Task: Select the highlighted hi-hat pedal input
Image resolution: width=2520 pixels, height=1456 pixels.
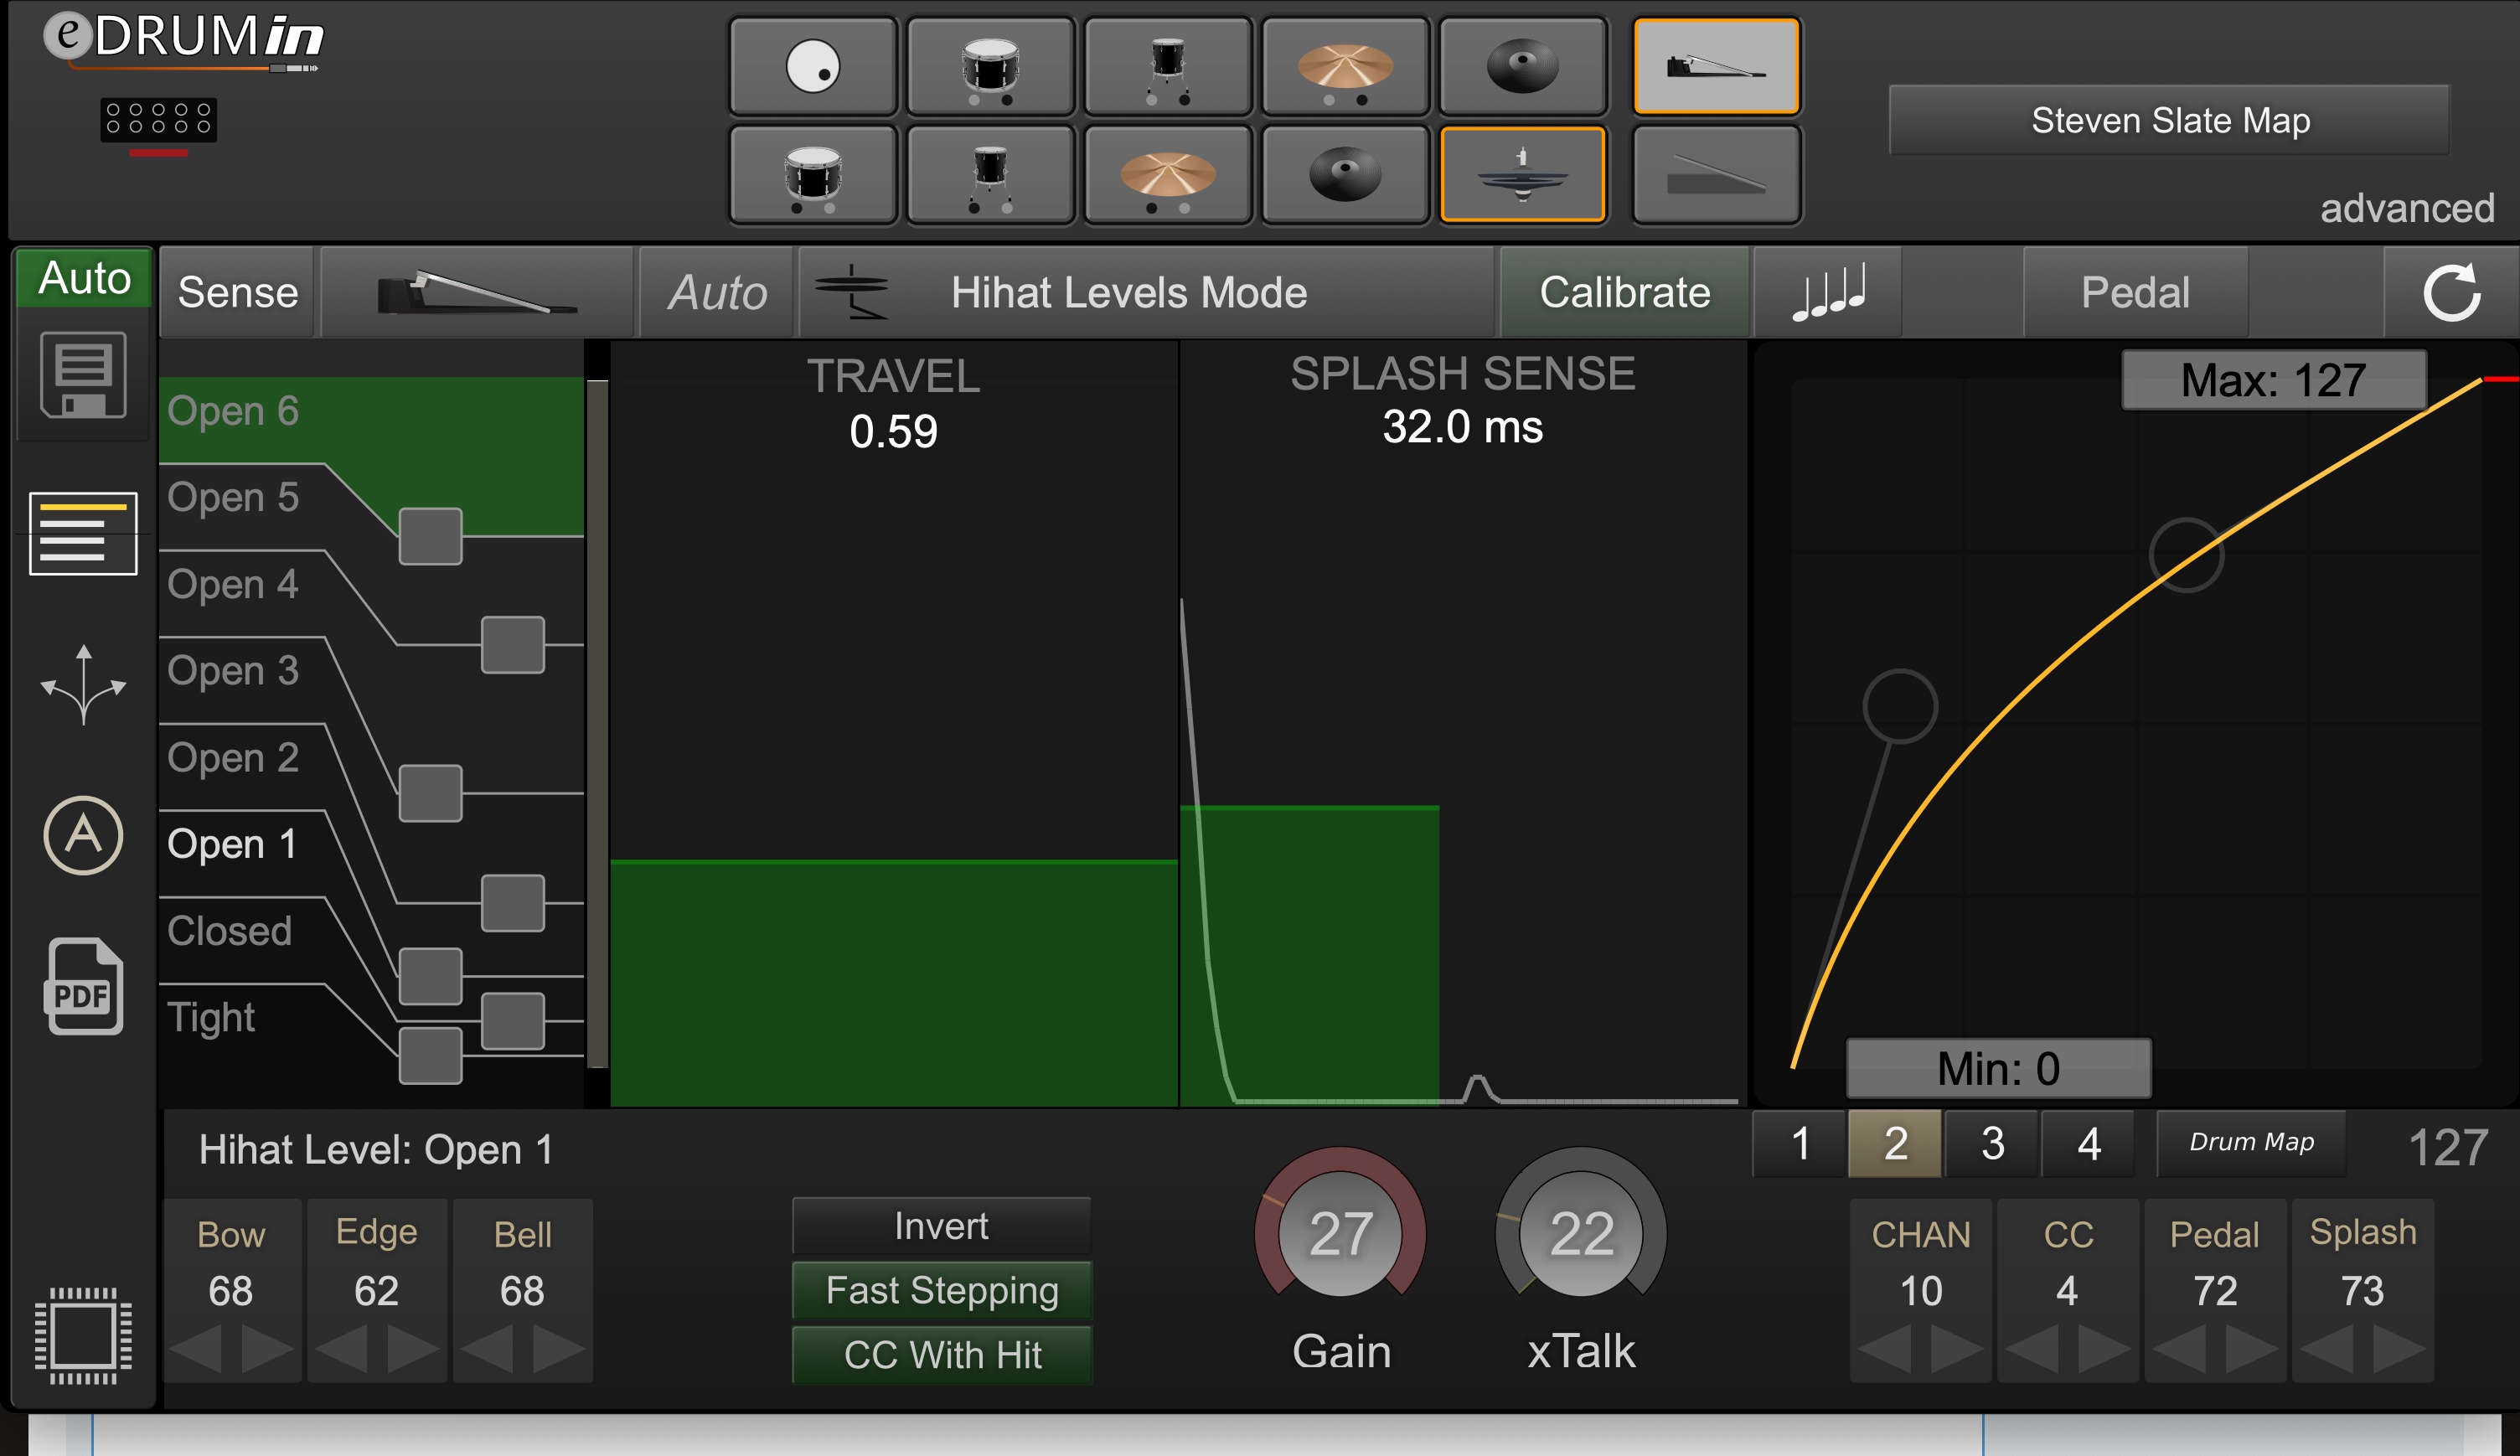Action: click(1716, 66)
